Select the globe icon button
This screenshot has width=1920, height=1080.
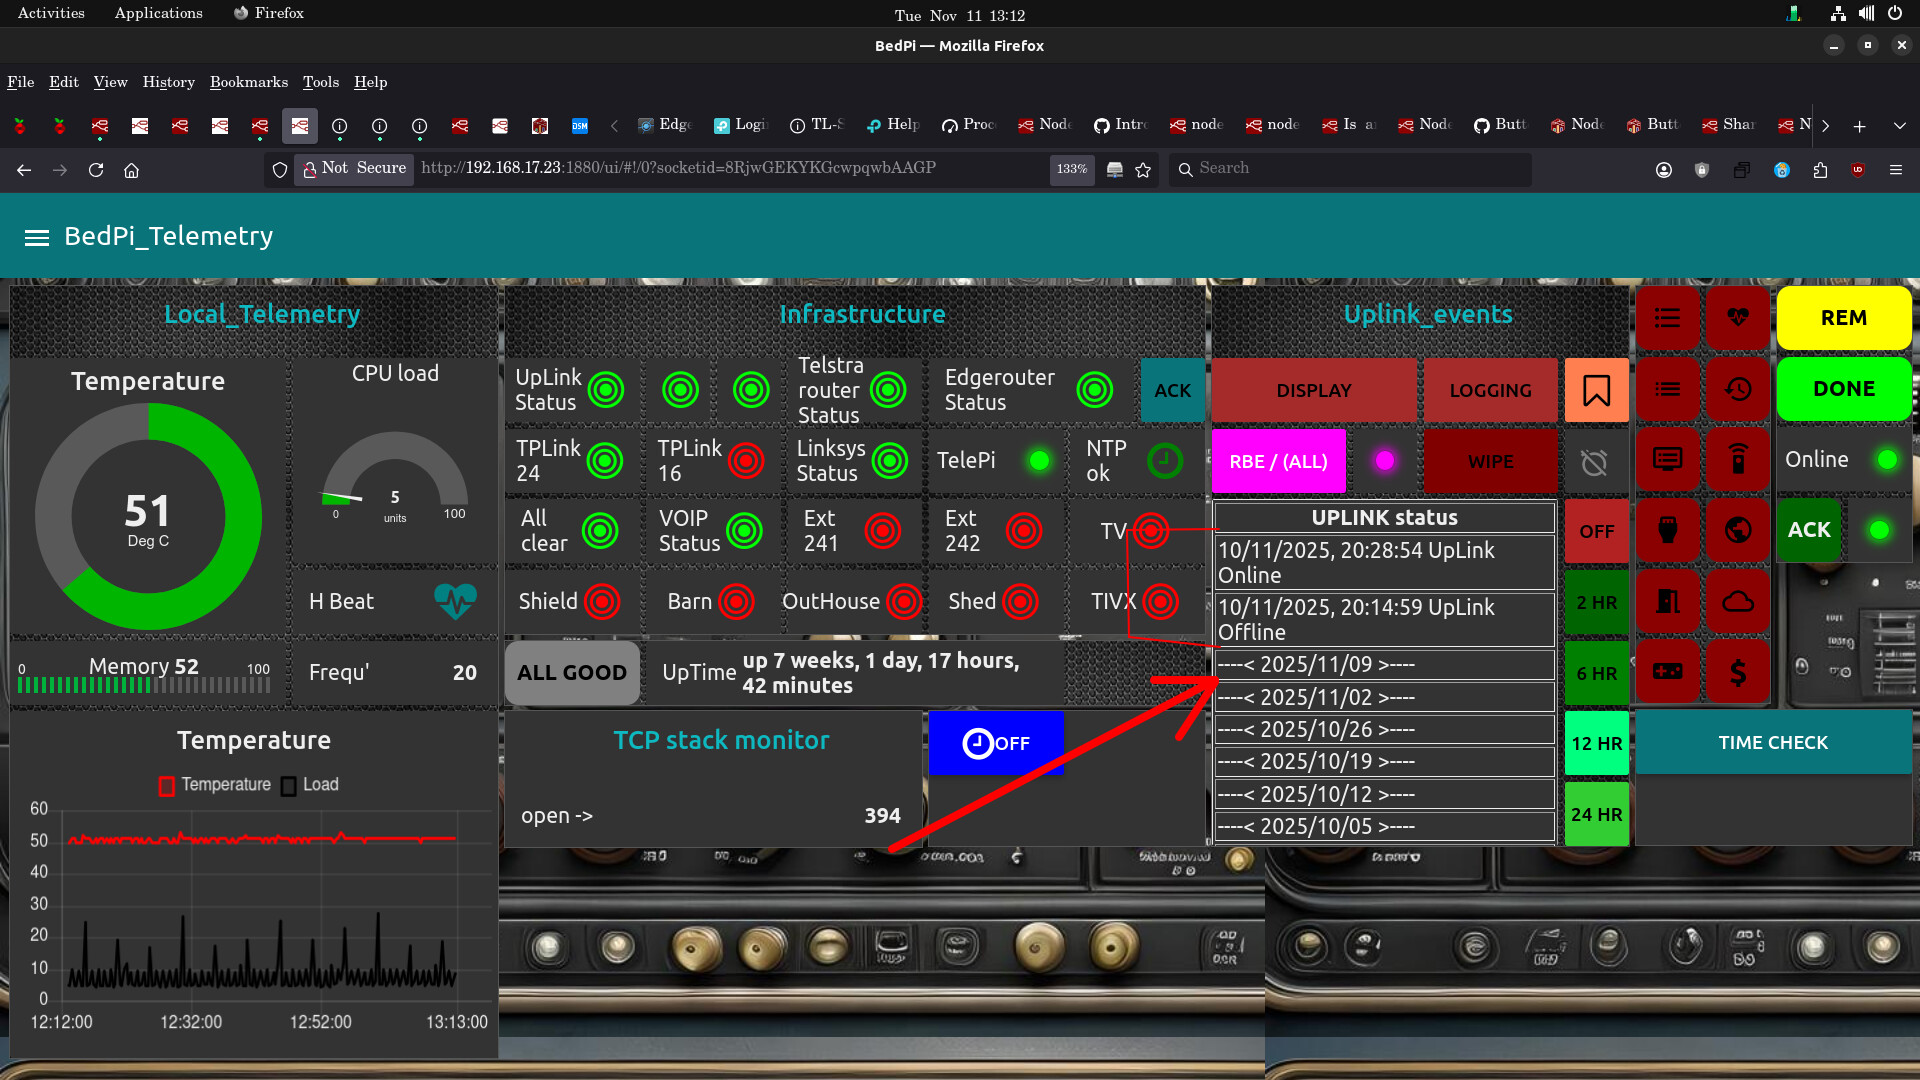click(1738, 531)
